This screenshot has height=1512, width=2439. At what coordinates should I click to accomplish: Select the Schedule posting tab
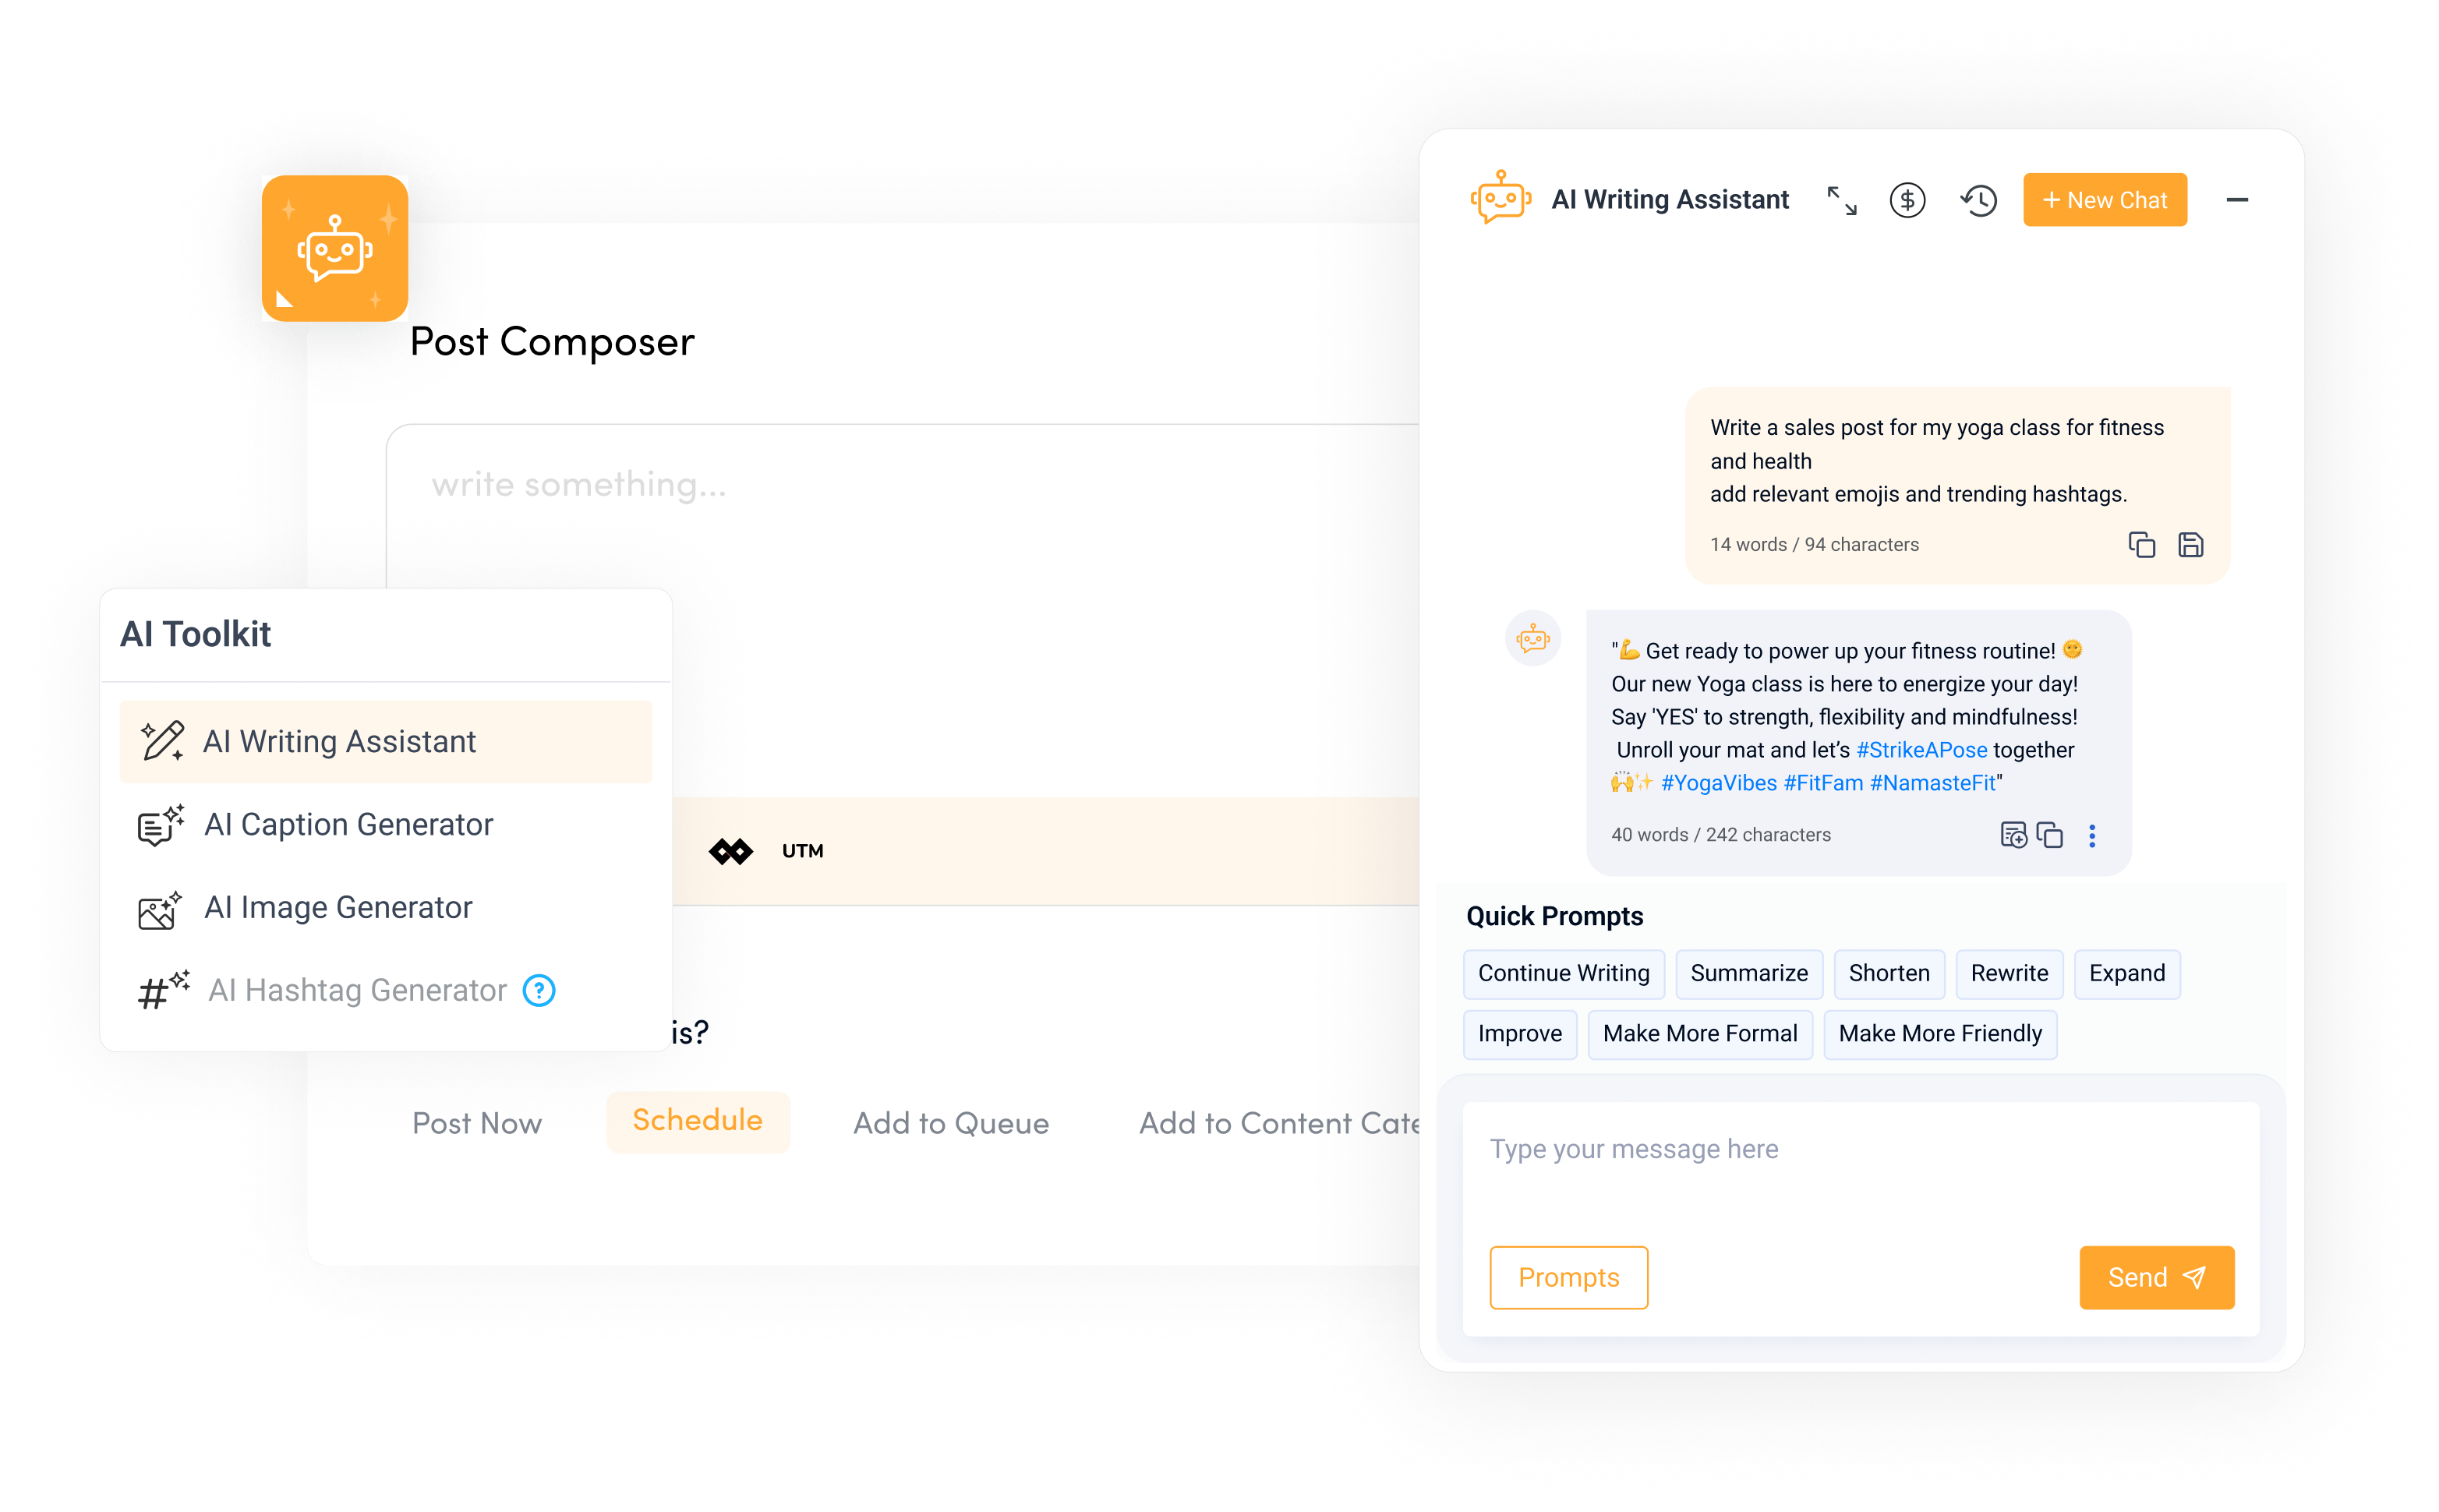coord(697,1120)
